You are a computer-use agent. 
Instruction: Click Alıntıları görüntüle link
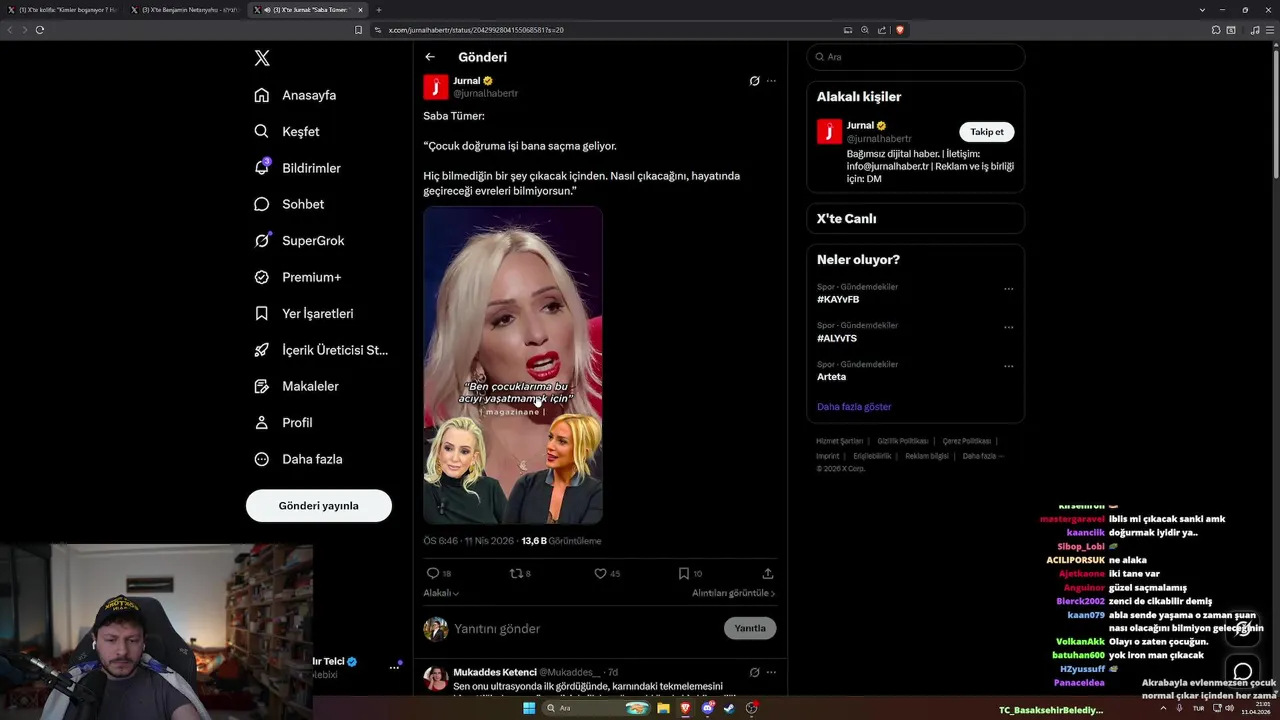[733, 593]
